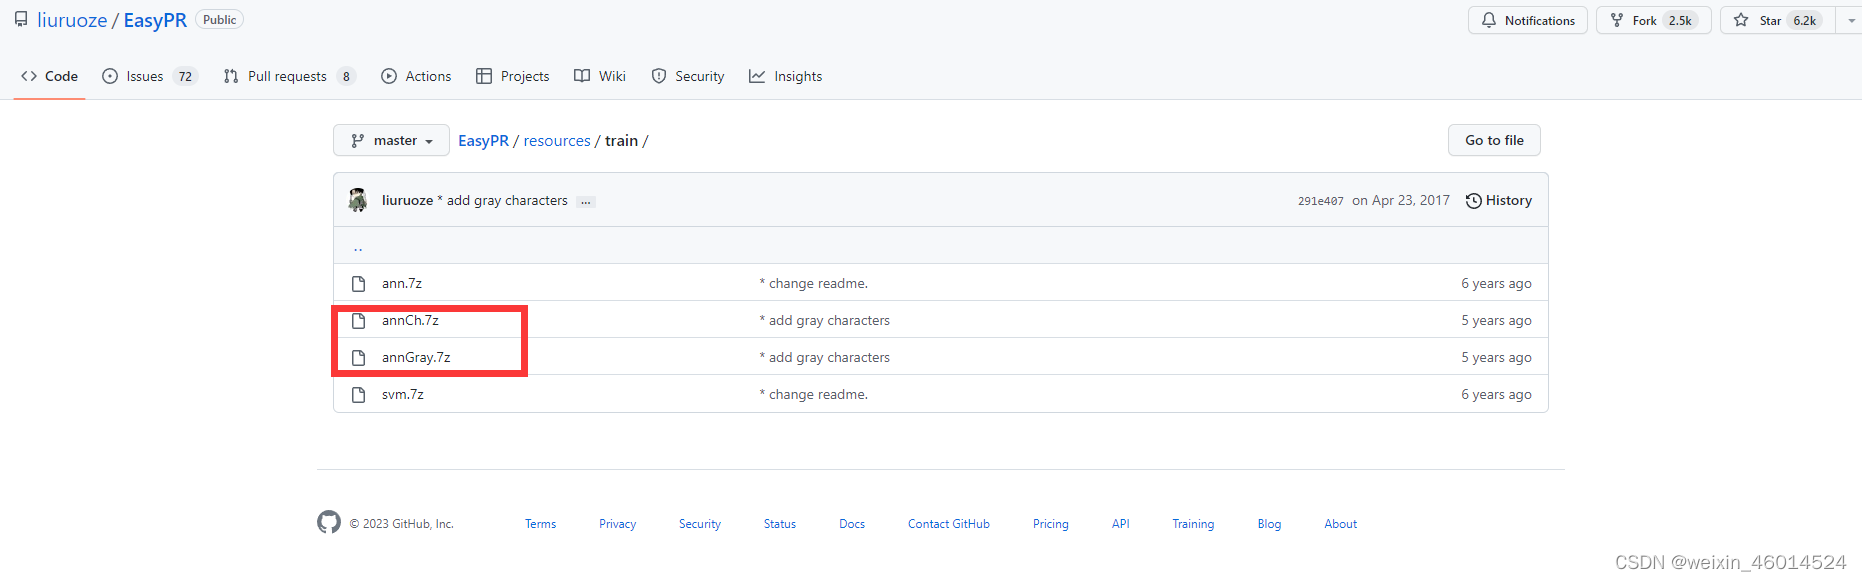Image resolution: width=1862 pixels, height=581 pixels.
Task: Click the liuruoze avatar in the commit bar
Action: 358,200
